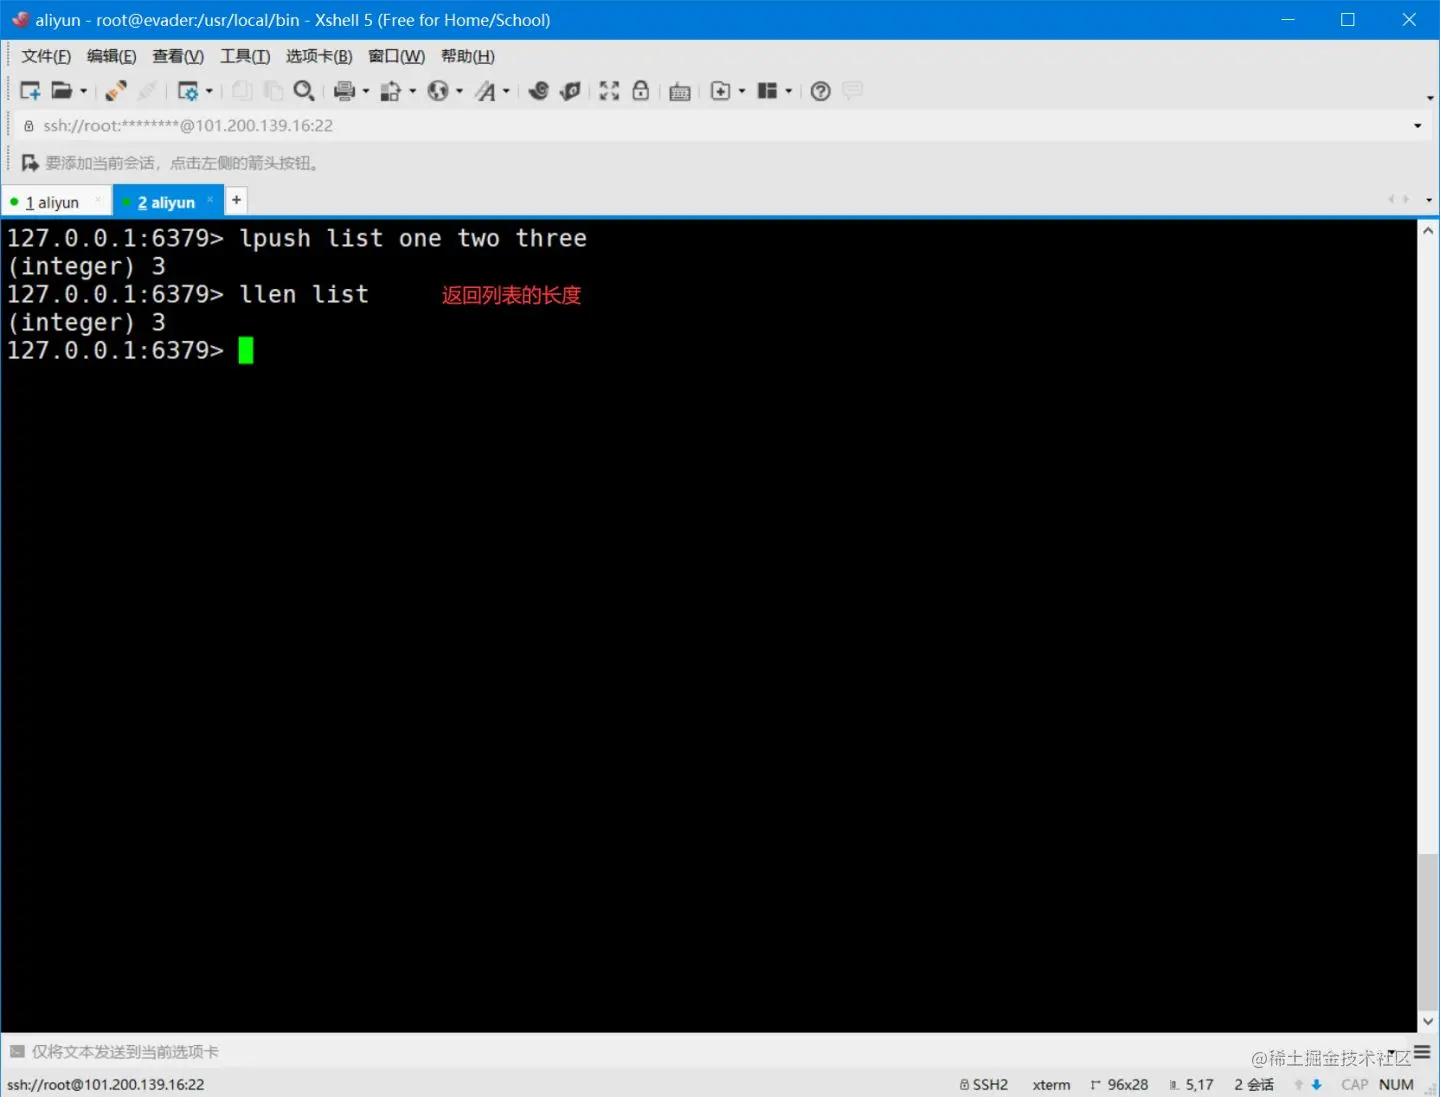1440x1097 pixels.
Task: Click xterm in the status bar
Action: coord(1051,1085)
